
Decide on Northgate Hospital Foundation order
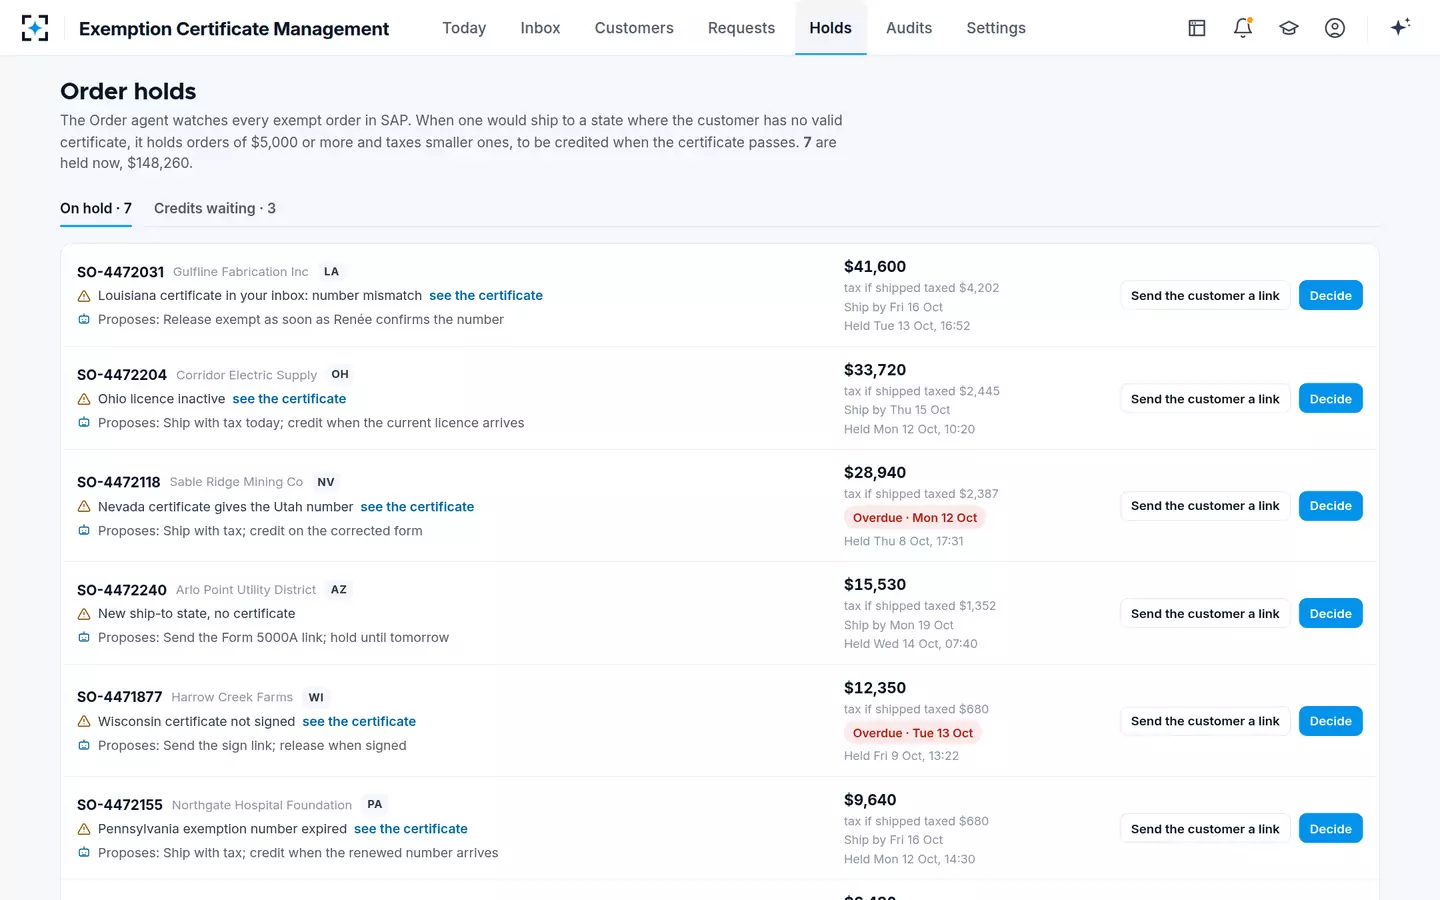(1330, 828)
